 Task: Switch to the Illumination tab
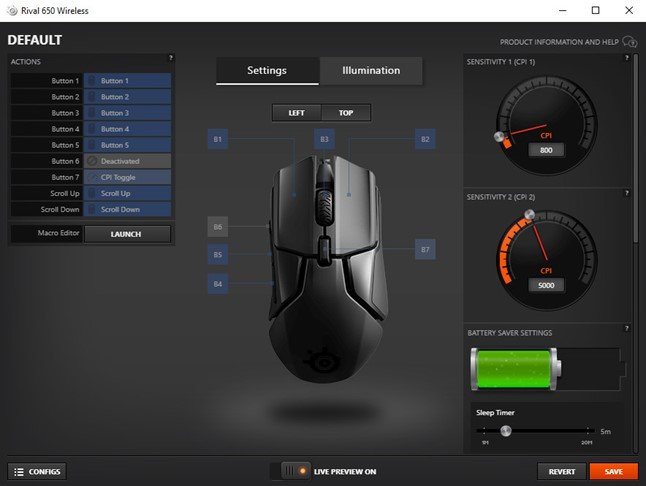pos(371,71)
